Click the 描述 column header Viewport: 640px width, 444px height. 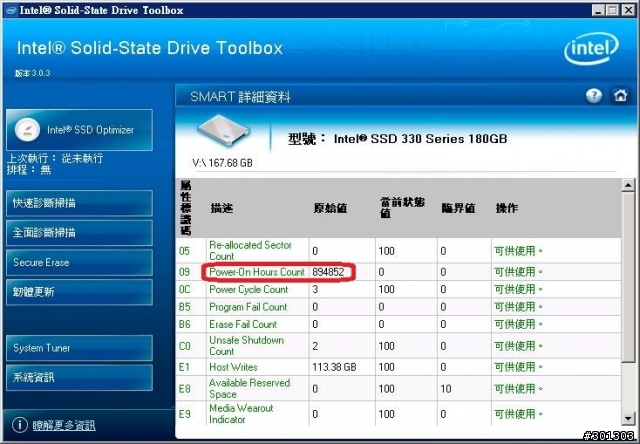click(x=222, y=208)
